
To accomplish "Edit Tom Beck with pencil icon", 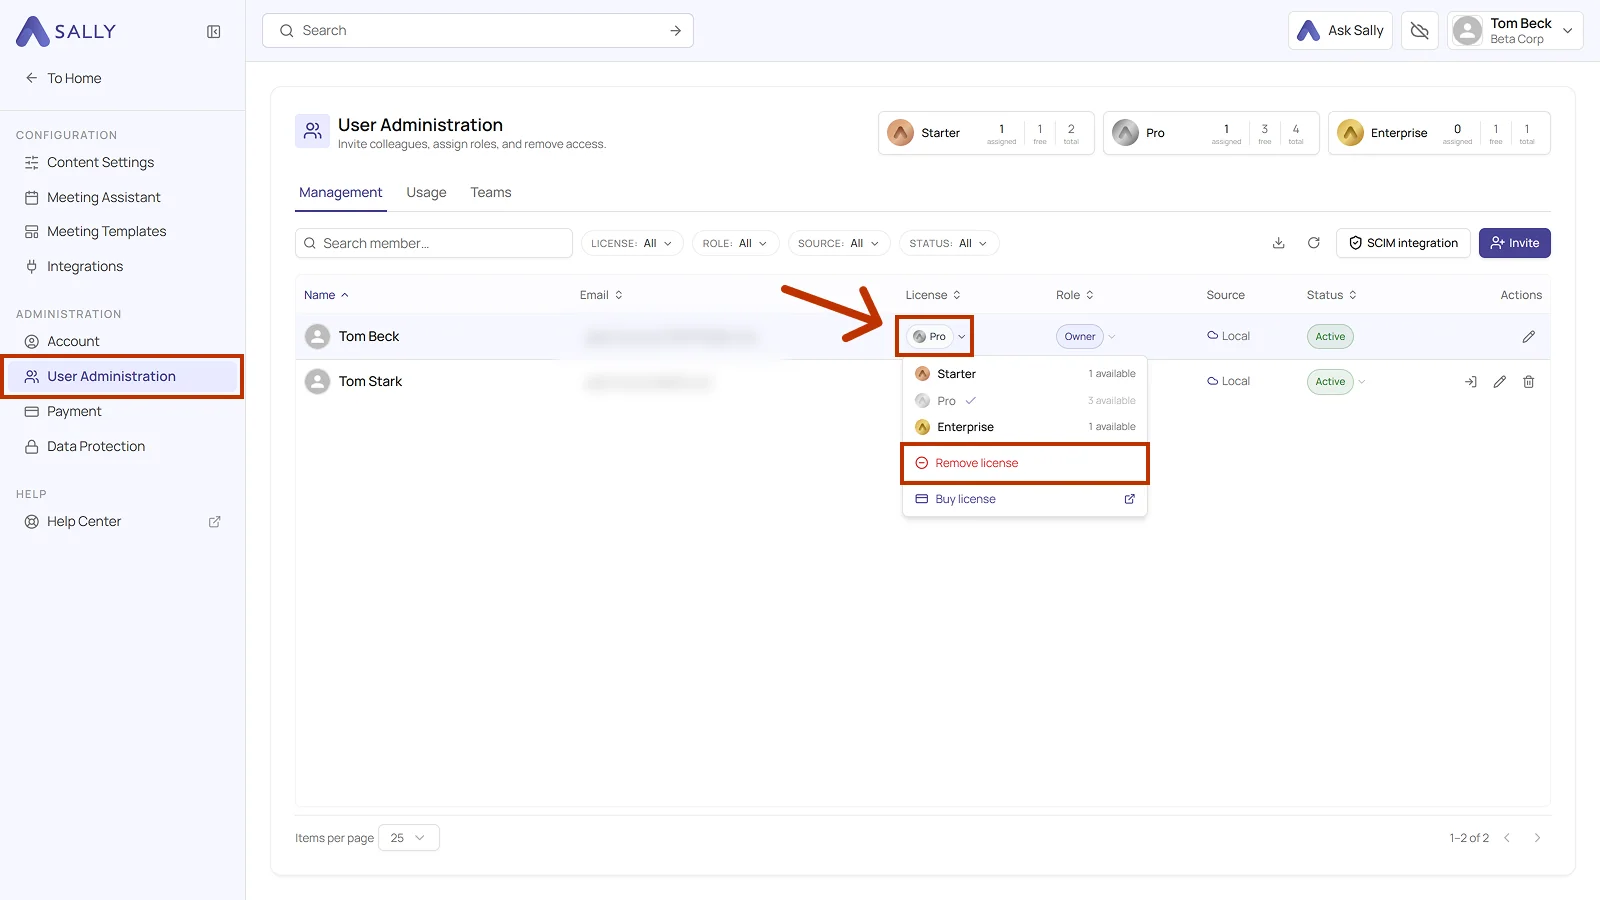I will [1528, 337].
